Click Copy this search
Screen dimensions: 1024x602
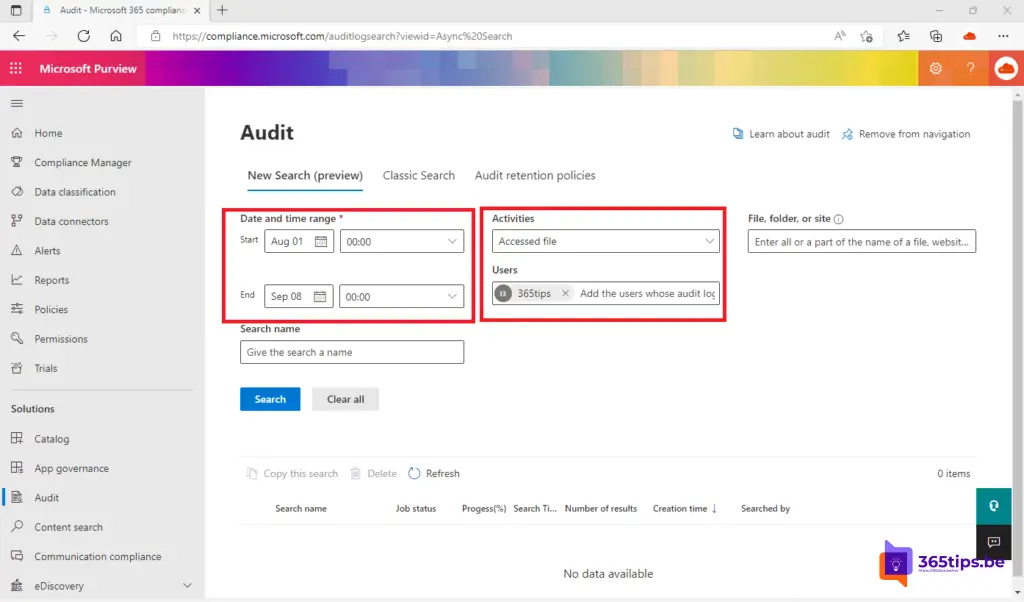[x=292, y=473]
